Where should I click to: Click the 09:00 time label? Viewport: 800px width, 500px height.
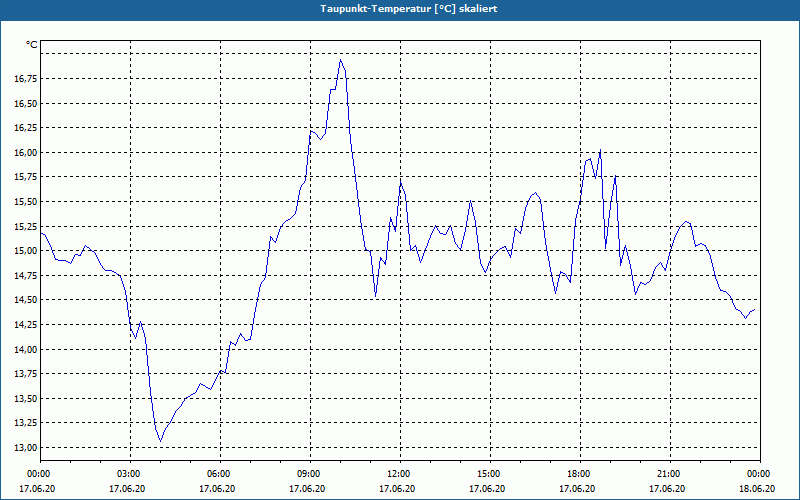tap(310, 474)
